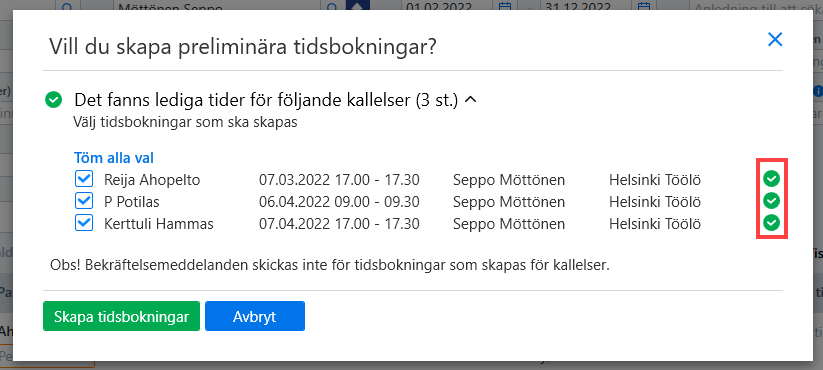Select the Kerttuli Hammas 07.04.2022 time text

point(339,224)
